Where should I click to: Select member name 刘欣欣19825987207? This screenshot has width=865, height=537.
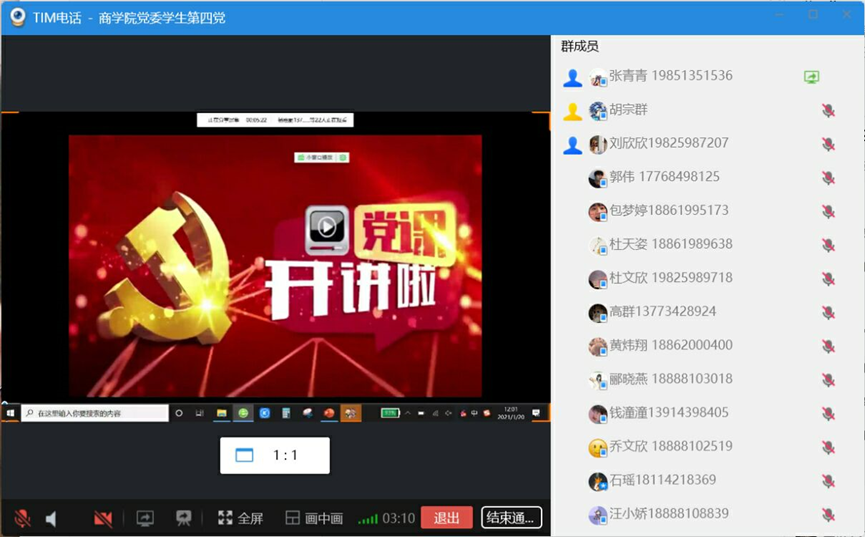669,143
